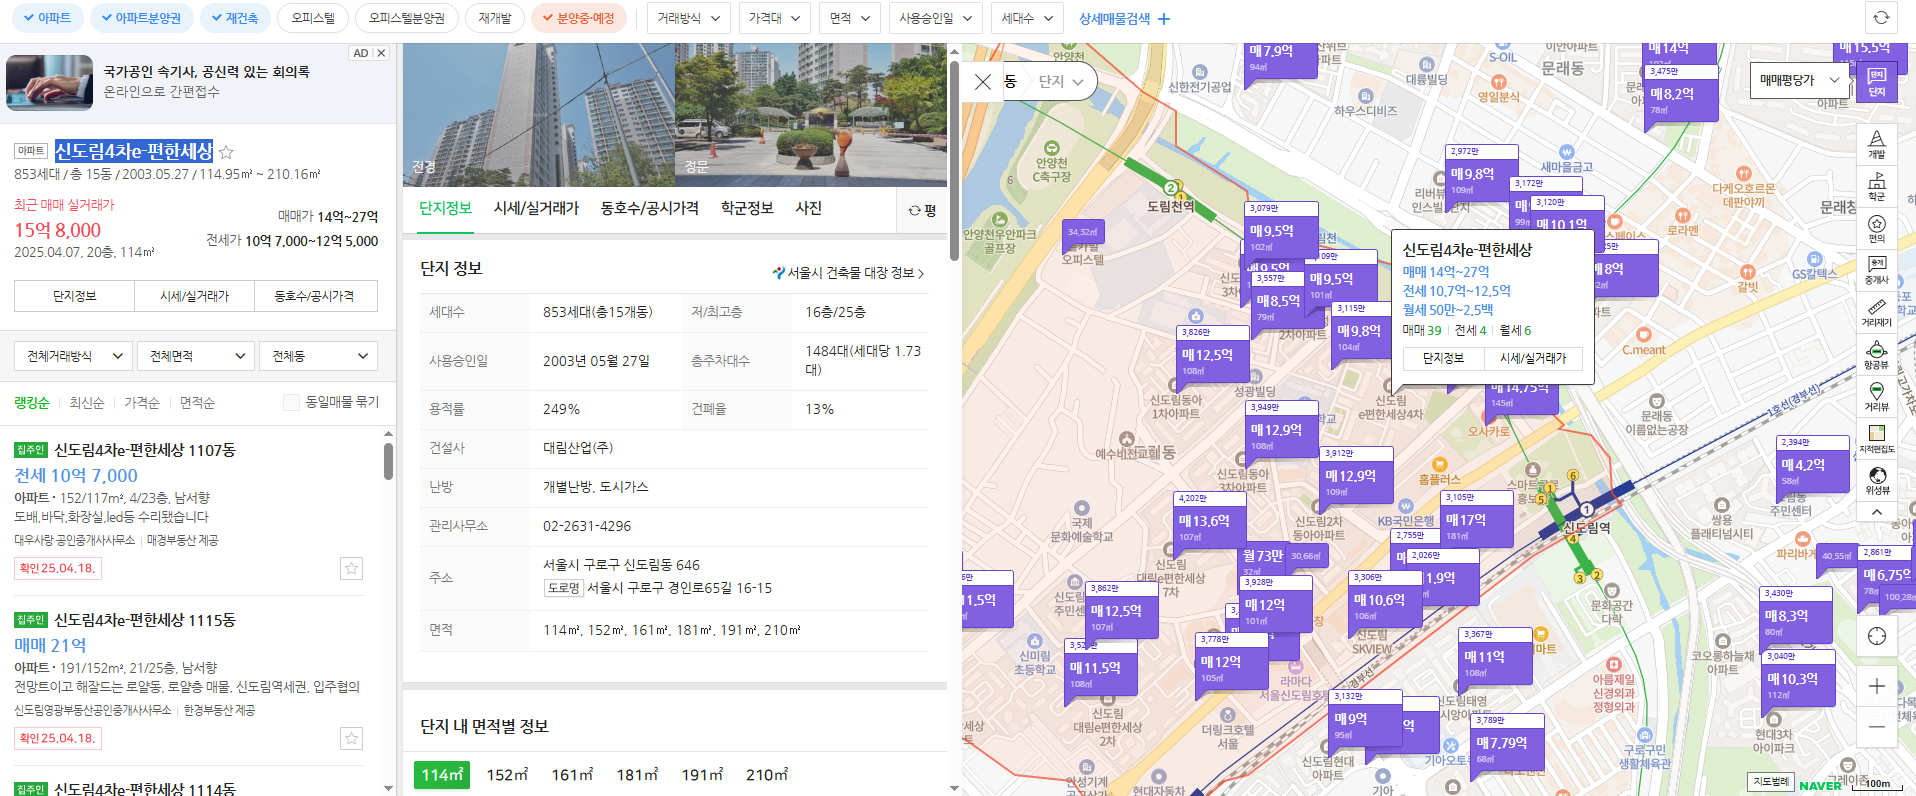Center map on current location
Image resolution: width=1916 pixels, height=796 pixels.
pyautogui.click(x=1877, y=636)
